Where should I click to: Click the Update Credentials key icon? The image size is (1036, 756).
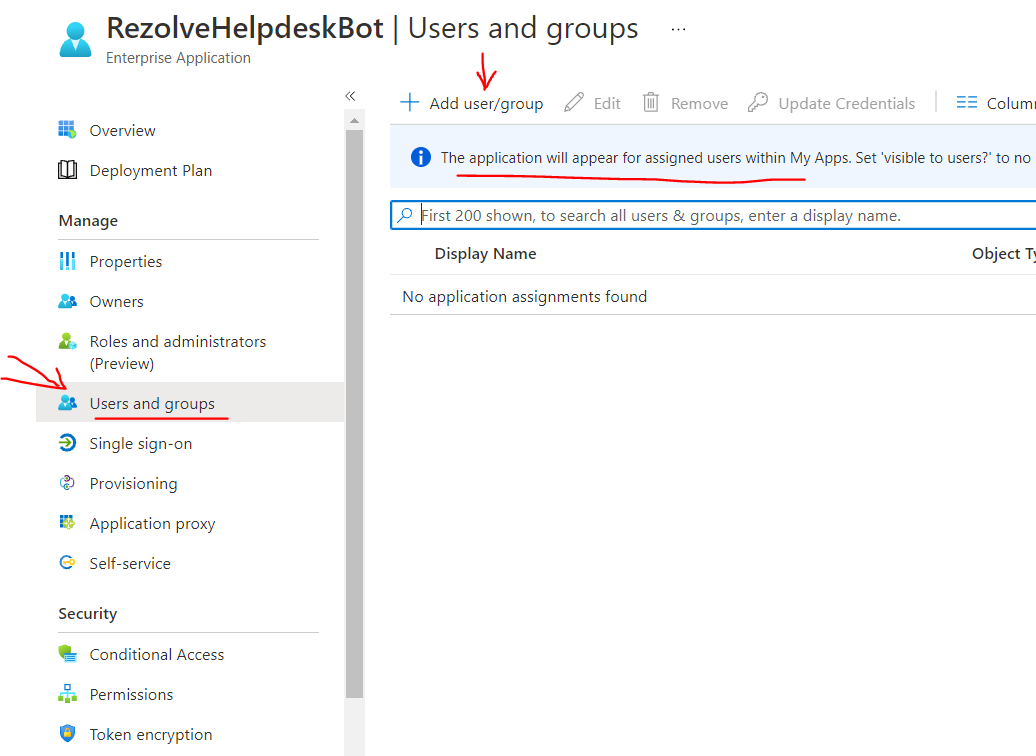click(758, 102)
